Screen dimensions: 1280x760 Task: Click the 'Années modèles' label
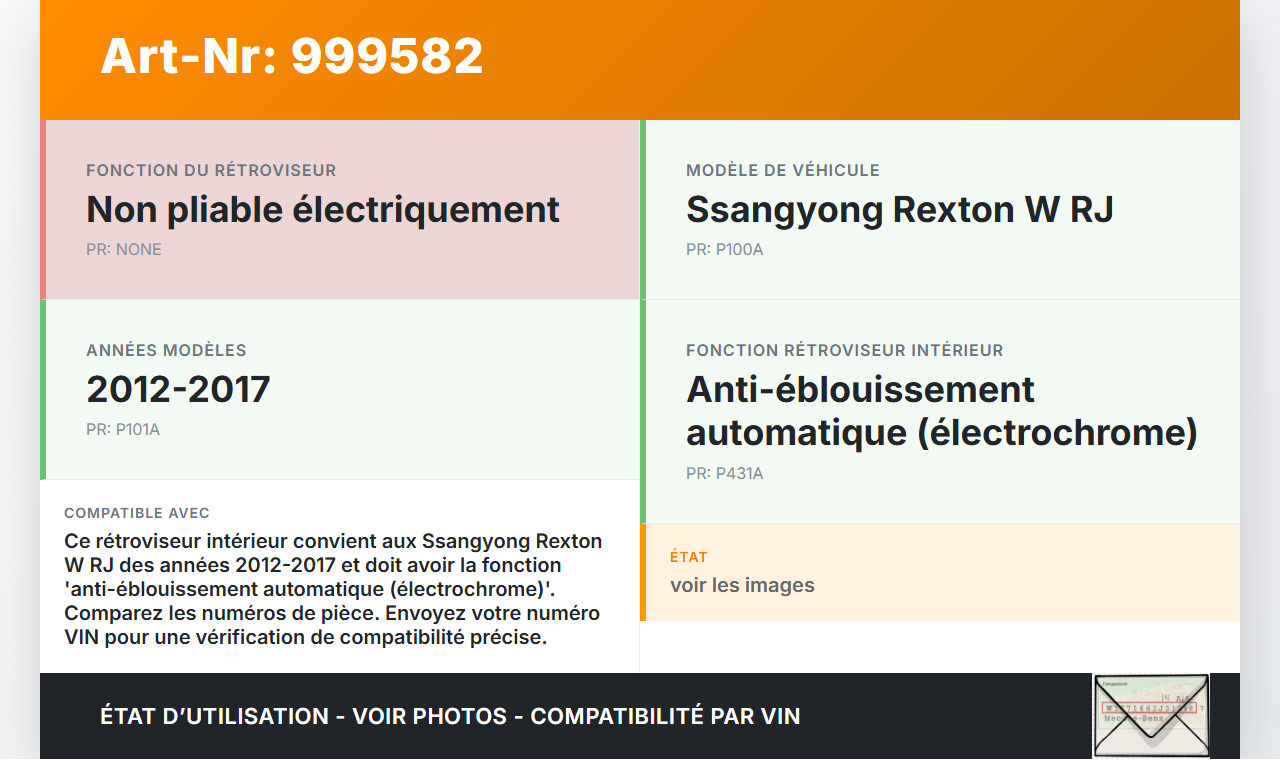point(166,351)
